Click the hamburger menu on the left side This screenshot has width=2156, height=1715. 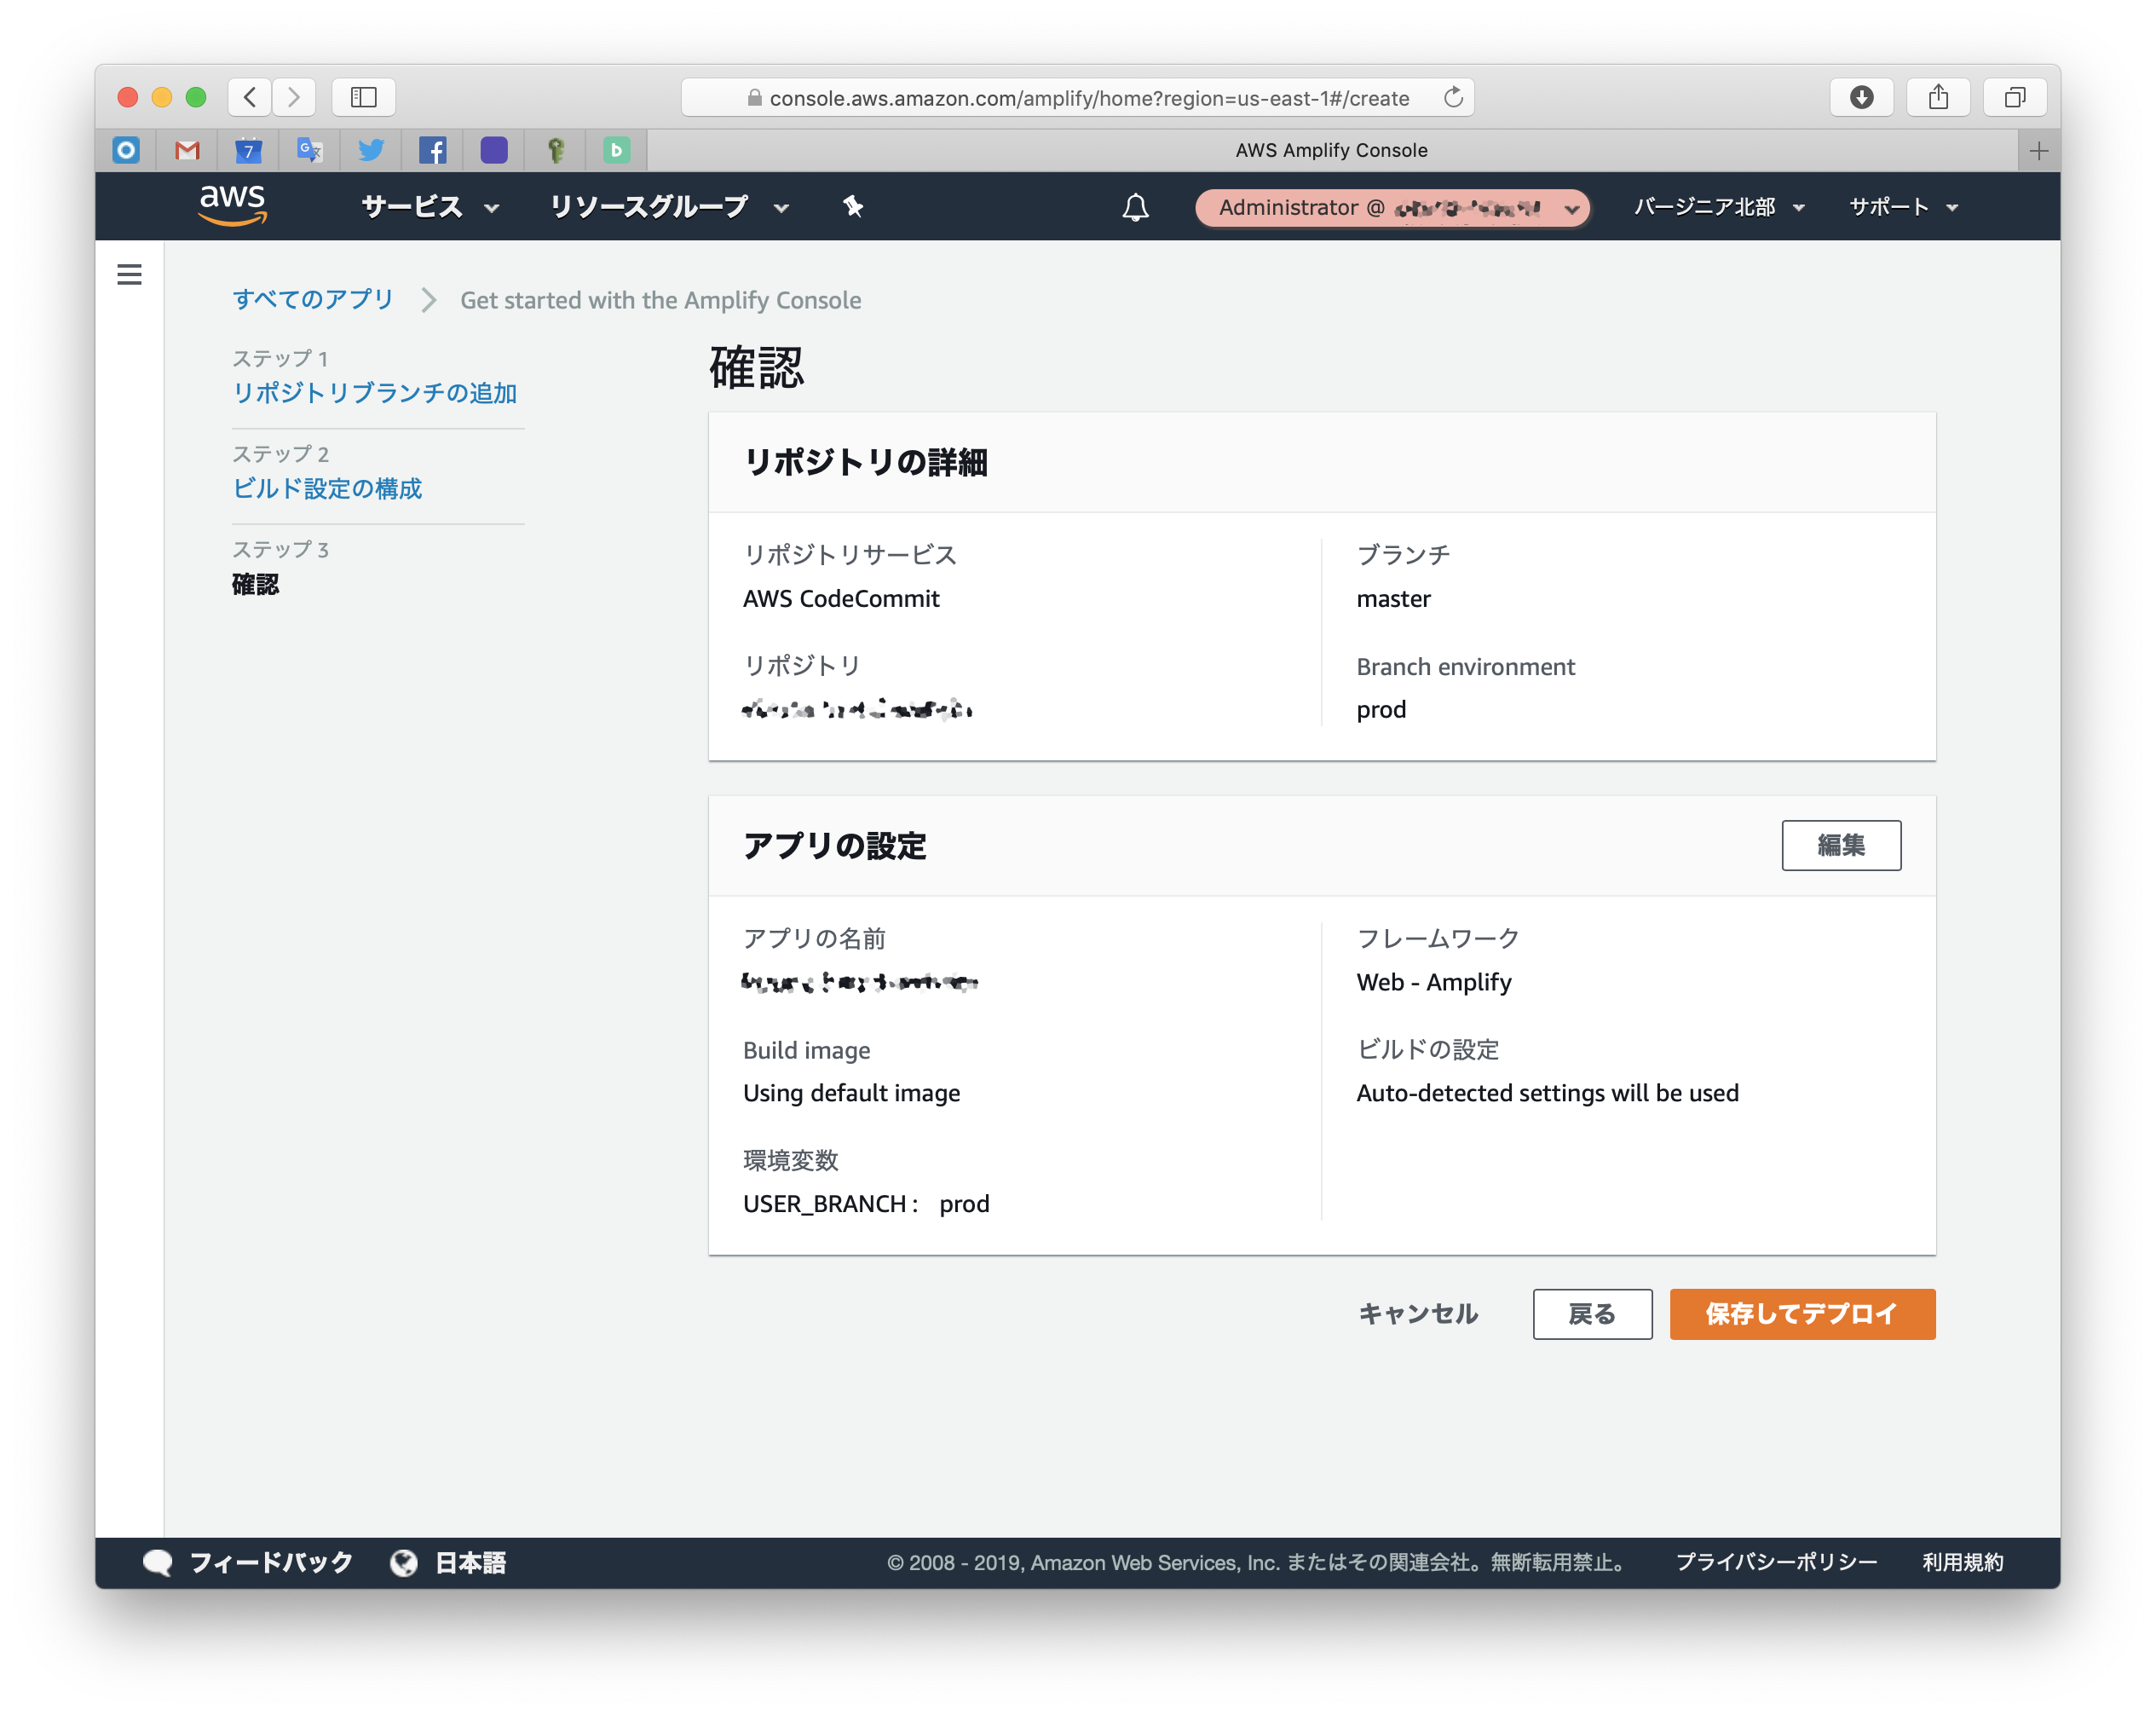[129, 274]
